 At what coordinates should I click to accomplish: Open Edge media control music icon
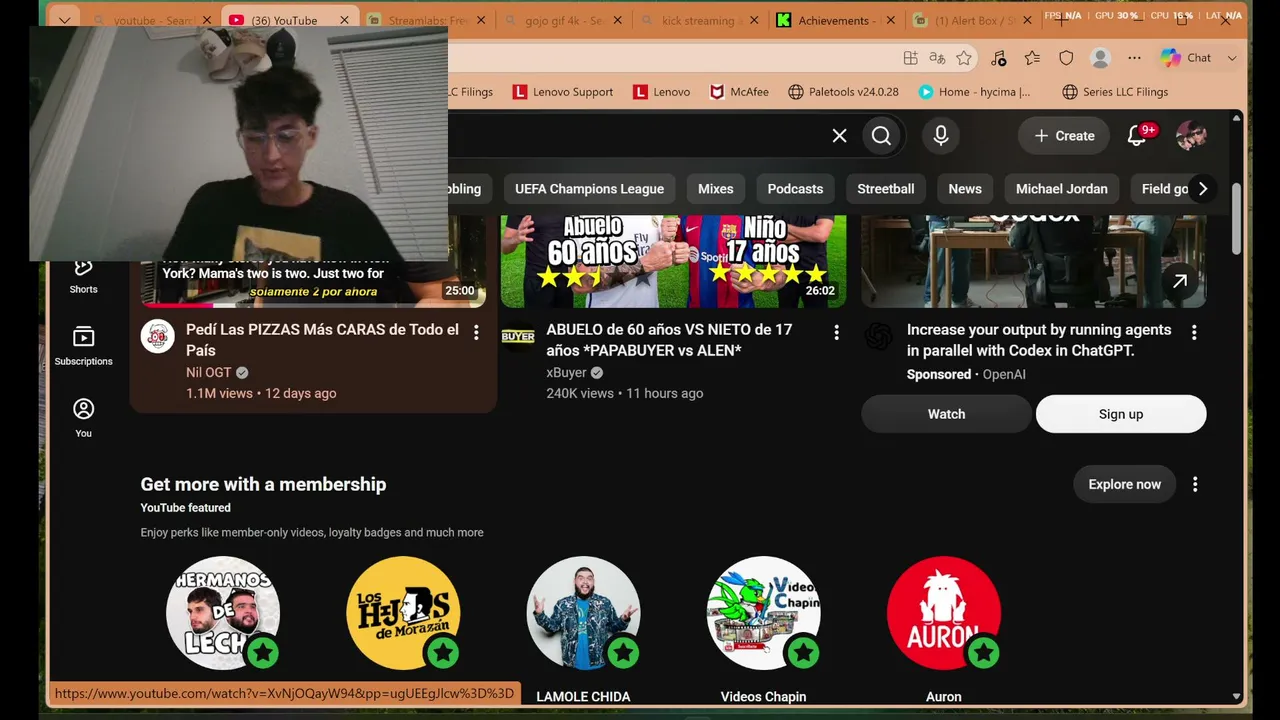pos(998,58)
